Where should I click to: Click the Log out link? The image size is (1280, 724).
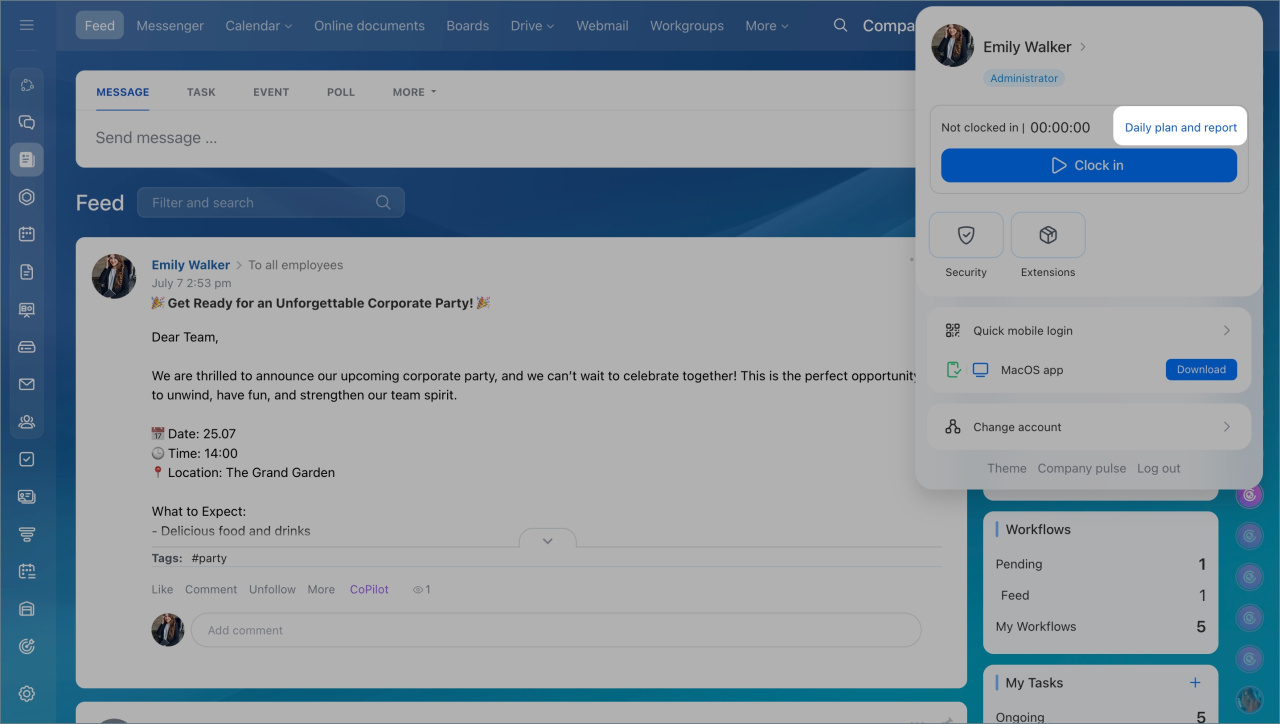1158,468
